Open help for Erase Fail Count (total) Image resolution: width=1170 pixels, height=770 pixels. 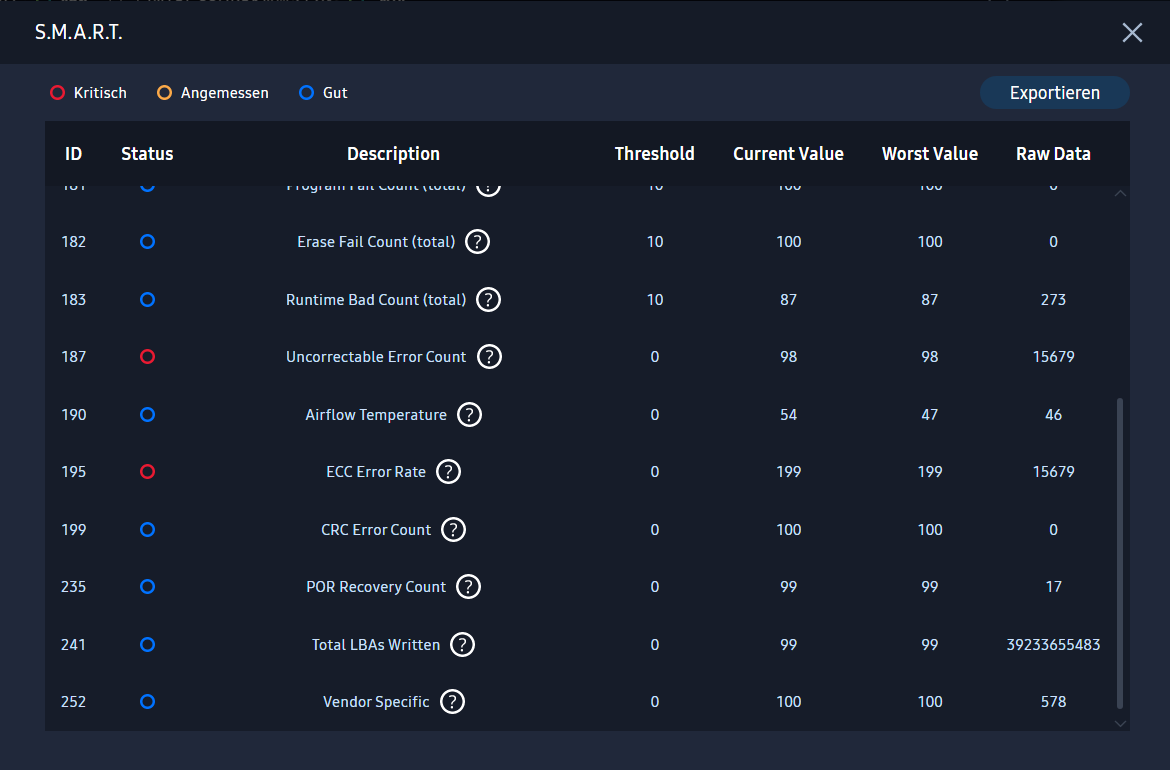(x=478, y=242)
